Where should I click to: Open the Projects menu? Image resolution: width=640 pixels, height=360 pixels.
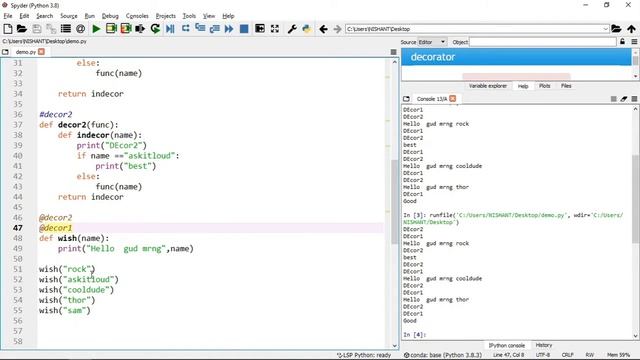165,16
